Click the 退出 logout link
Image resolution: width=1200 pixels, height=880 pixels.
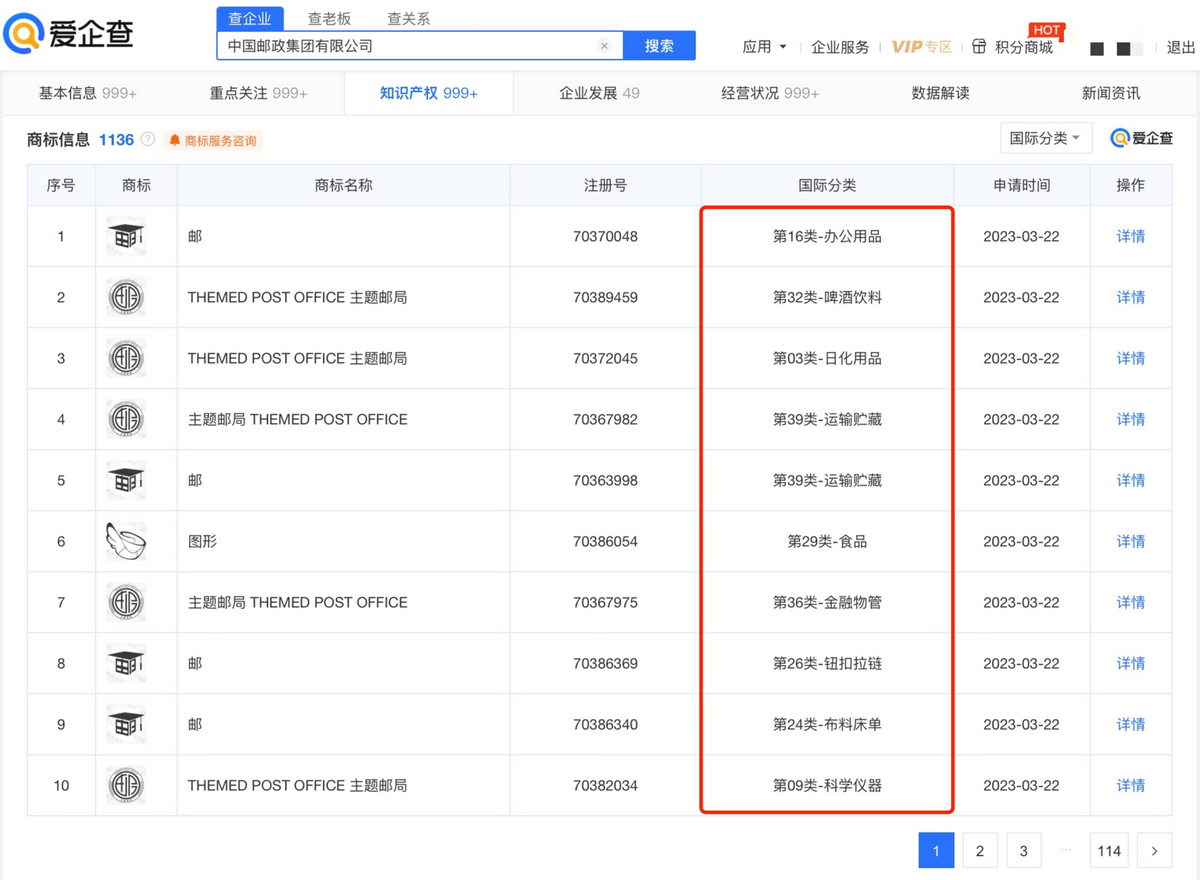click(1181, 47)
